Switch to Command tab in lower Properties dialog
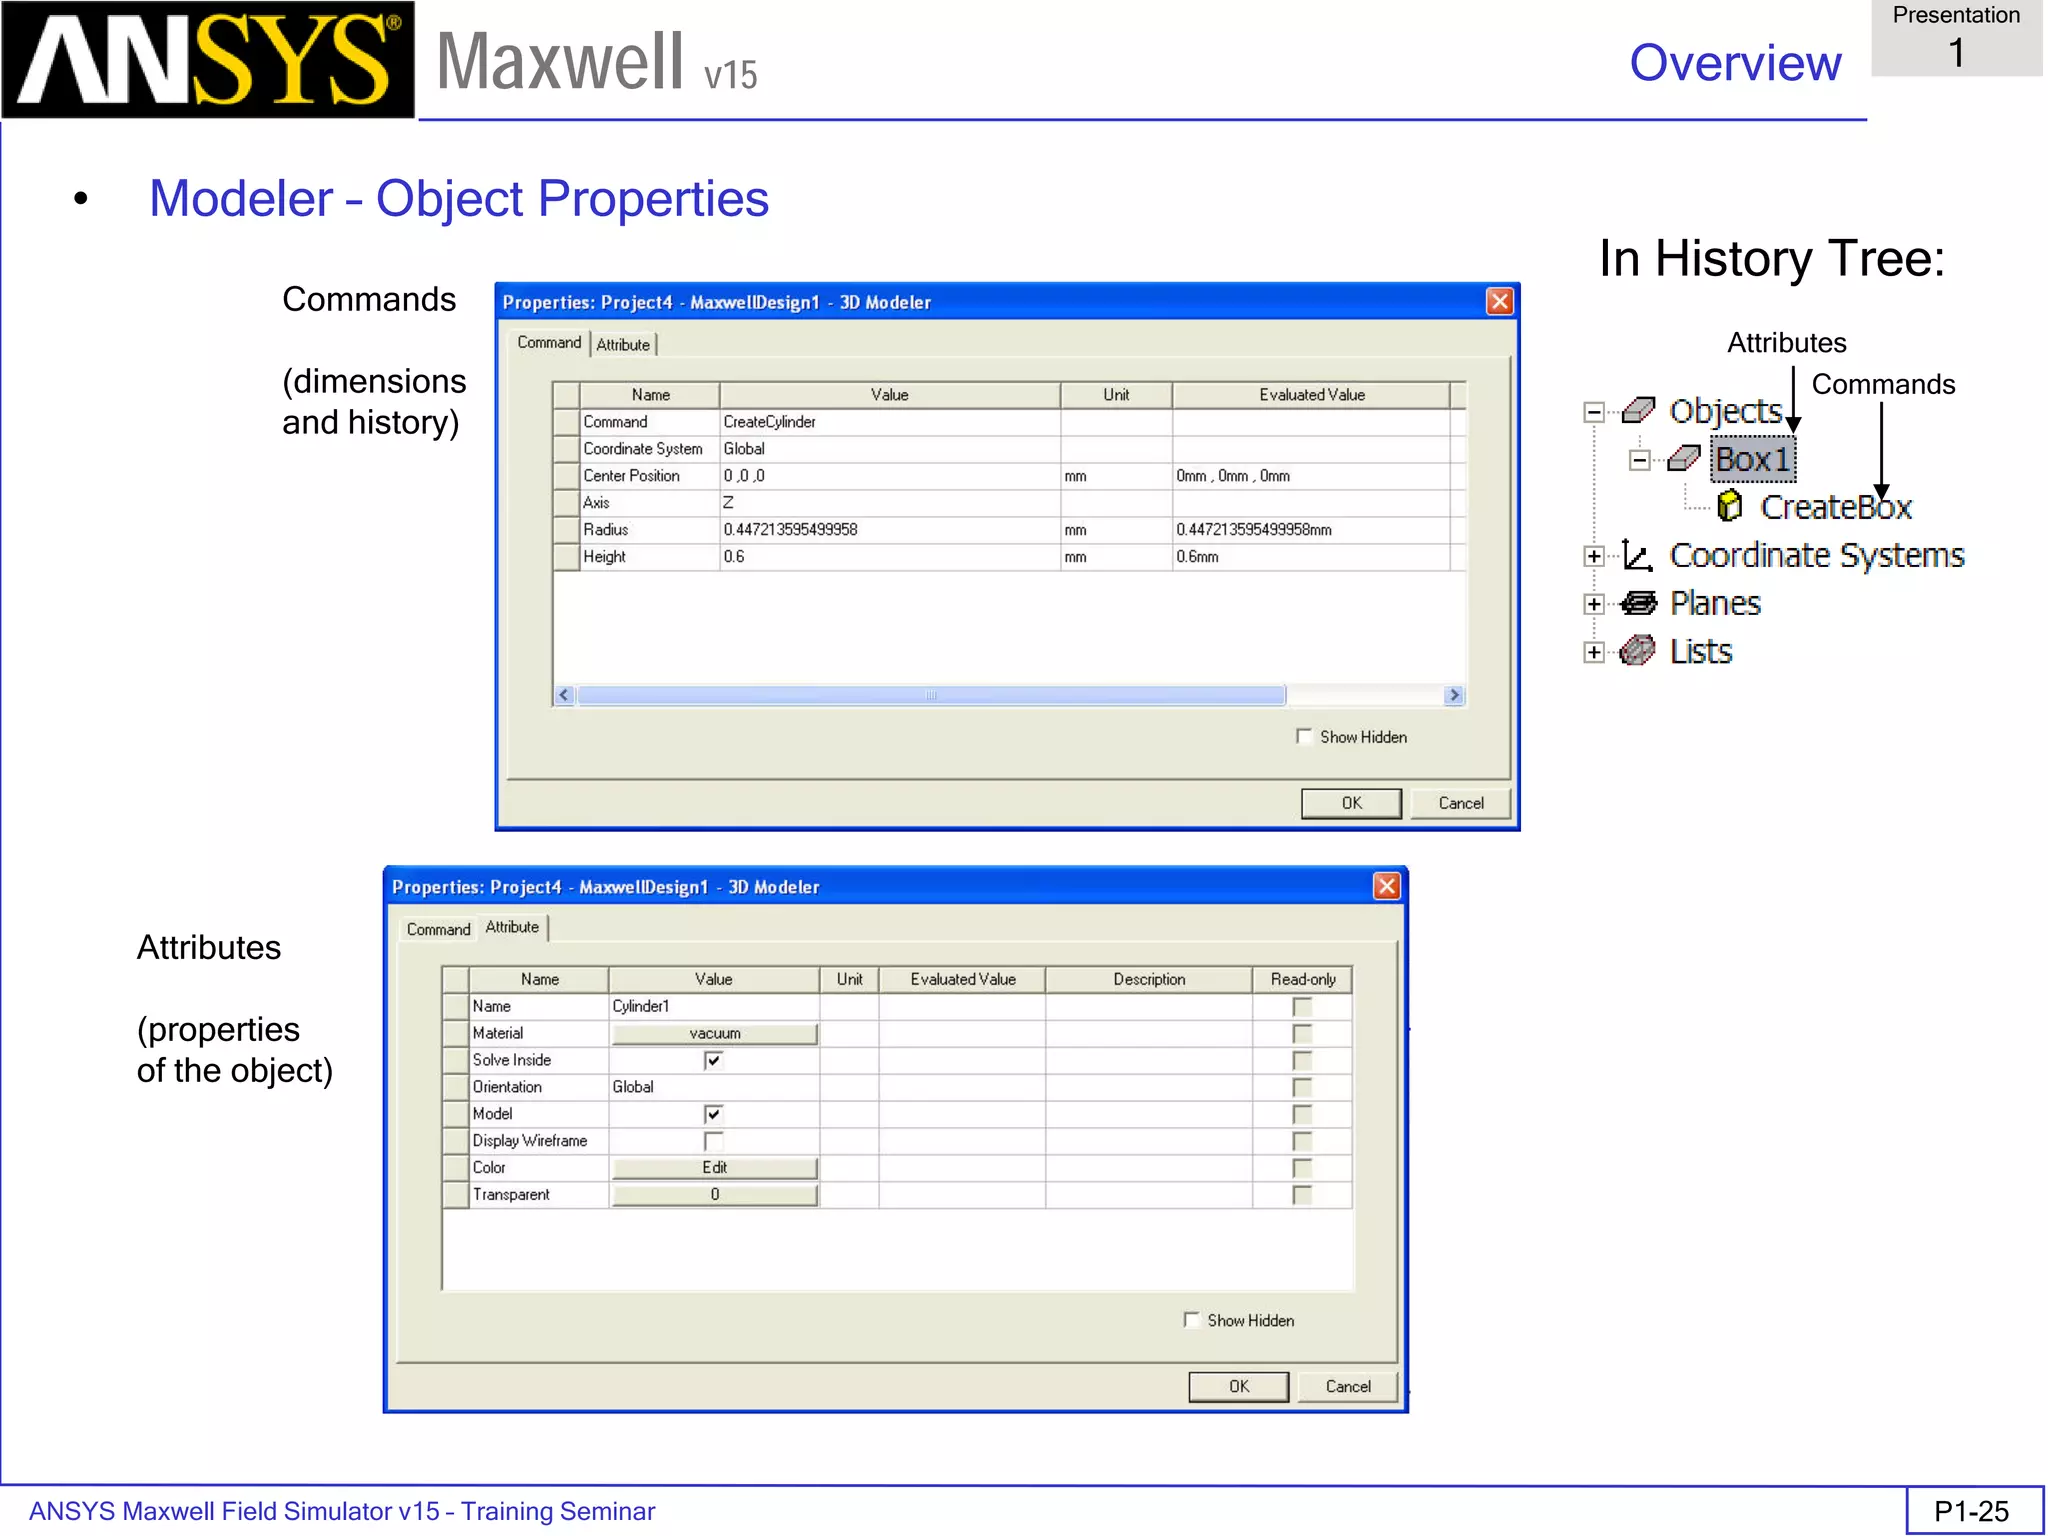2048x1536 pixels. tap(438, 929)
